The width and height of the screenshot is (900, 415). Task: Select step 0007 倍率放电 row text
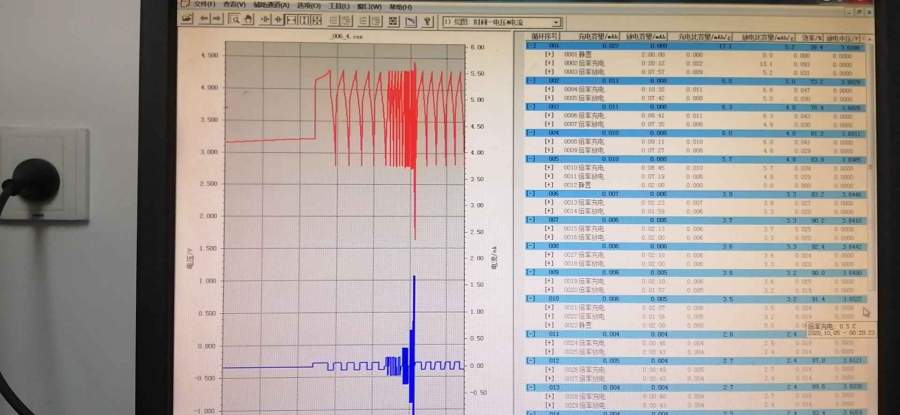[x=584, y=124]
